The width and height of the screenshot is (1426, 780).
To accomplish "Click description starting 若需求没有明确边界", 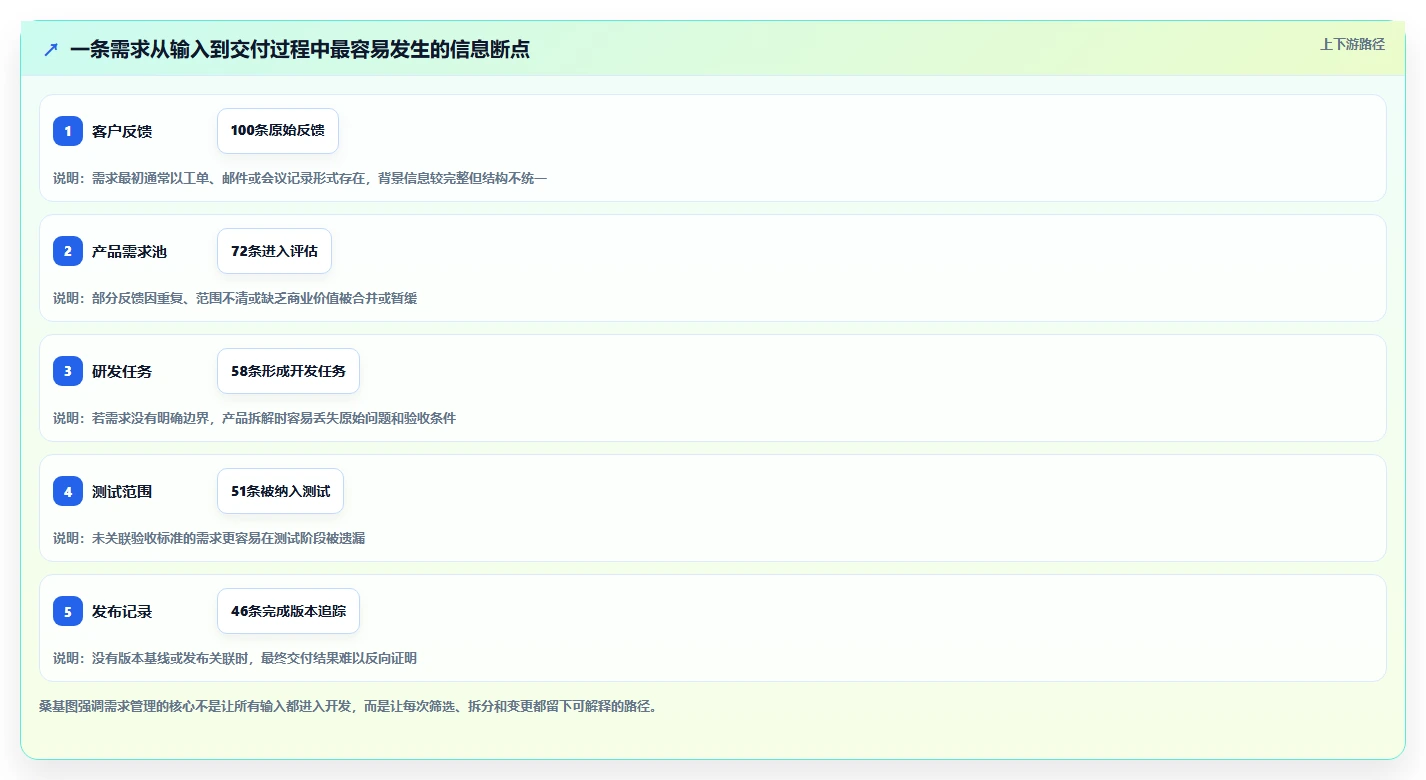I will [254, 418].
